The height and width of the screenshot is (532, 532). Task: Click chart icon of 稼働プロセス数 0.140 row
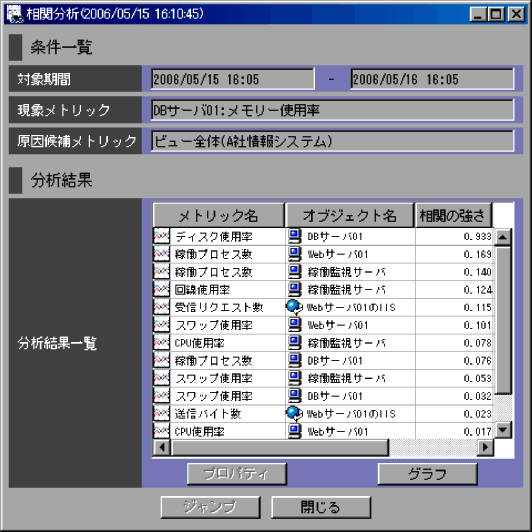(162, 272)
